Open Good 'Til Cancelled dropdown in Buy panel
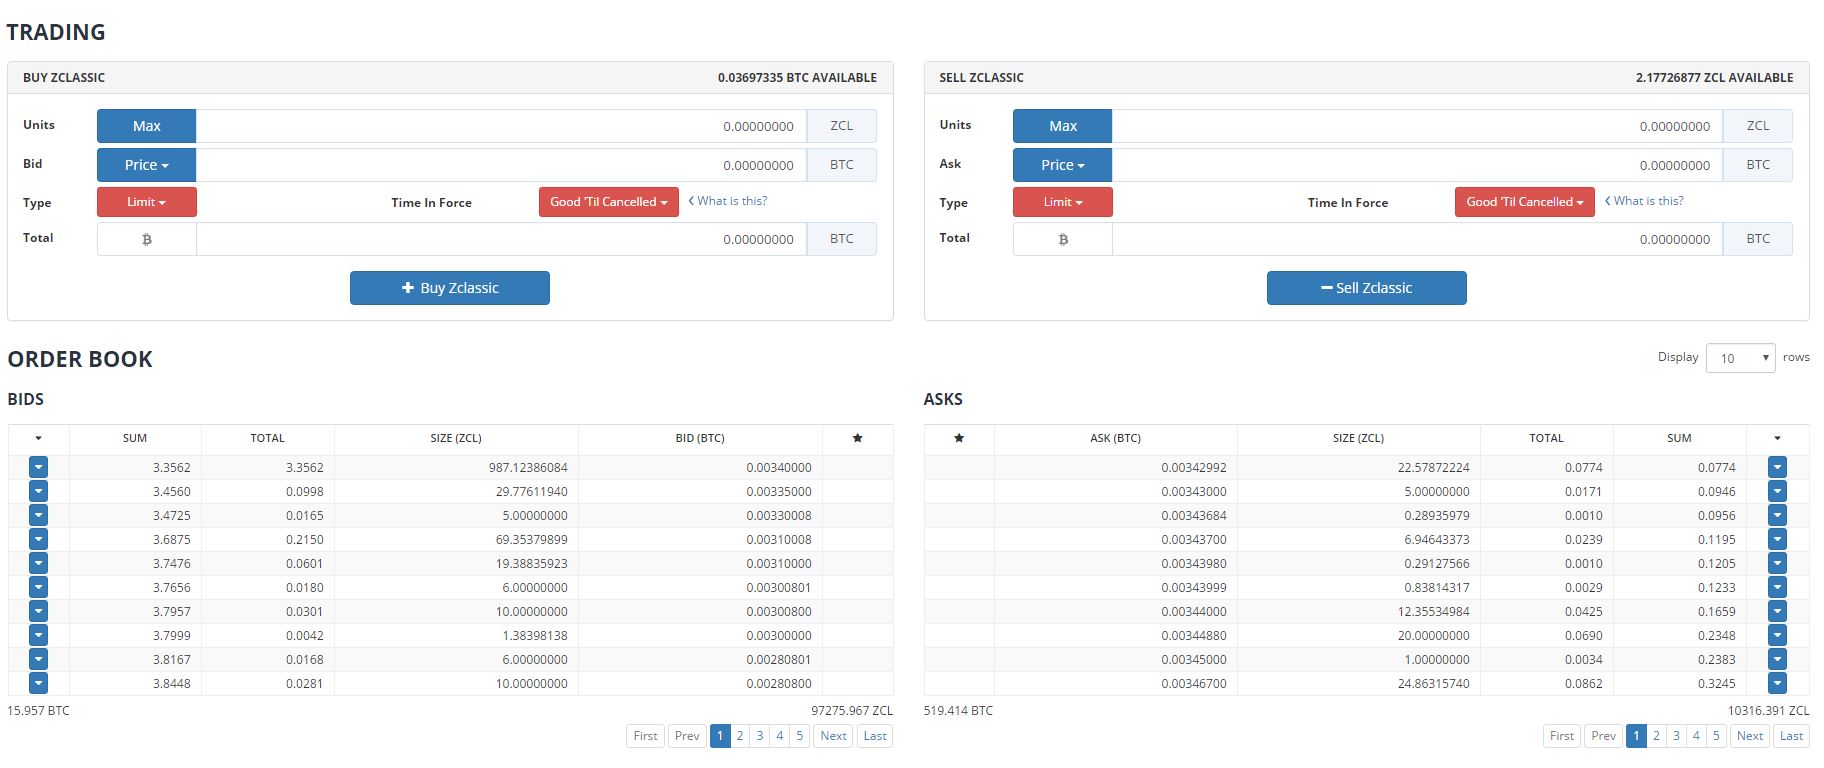Screen dimensions: 1824x768 tap(609, 202)
